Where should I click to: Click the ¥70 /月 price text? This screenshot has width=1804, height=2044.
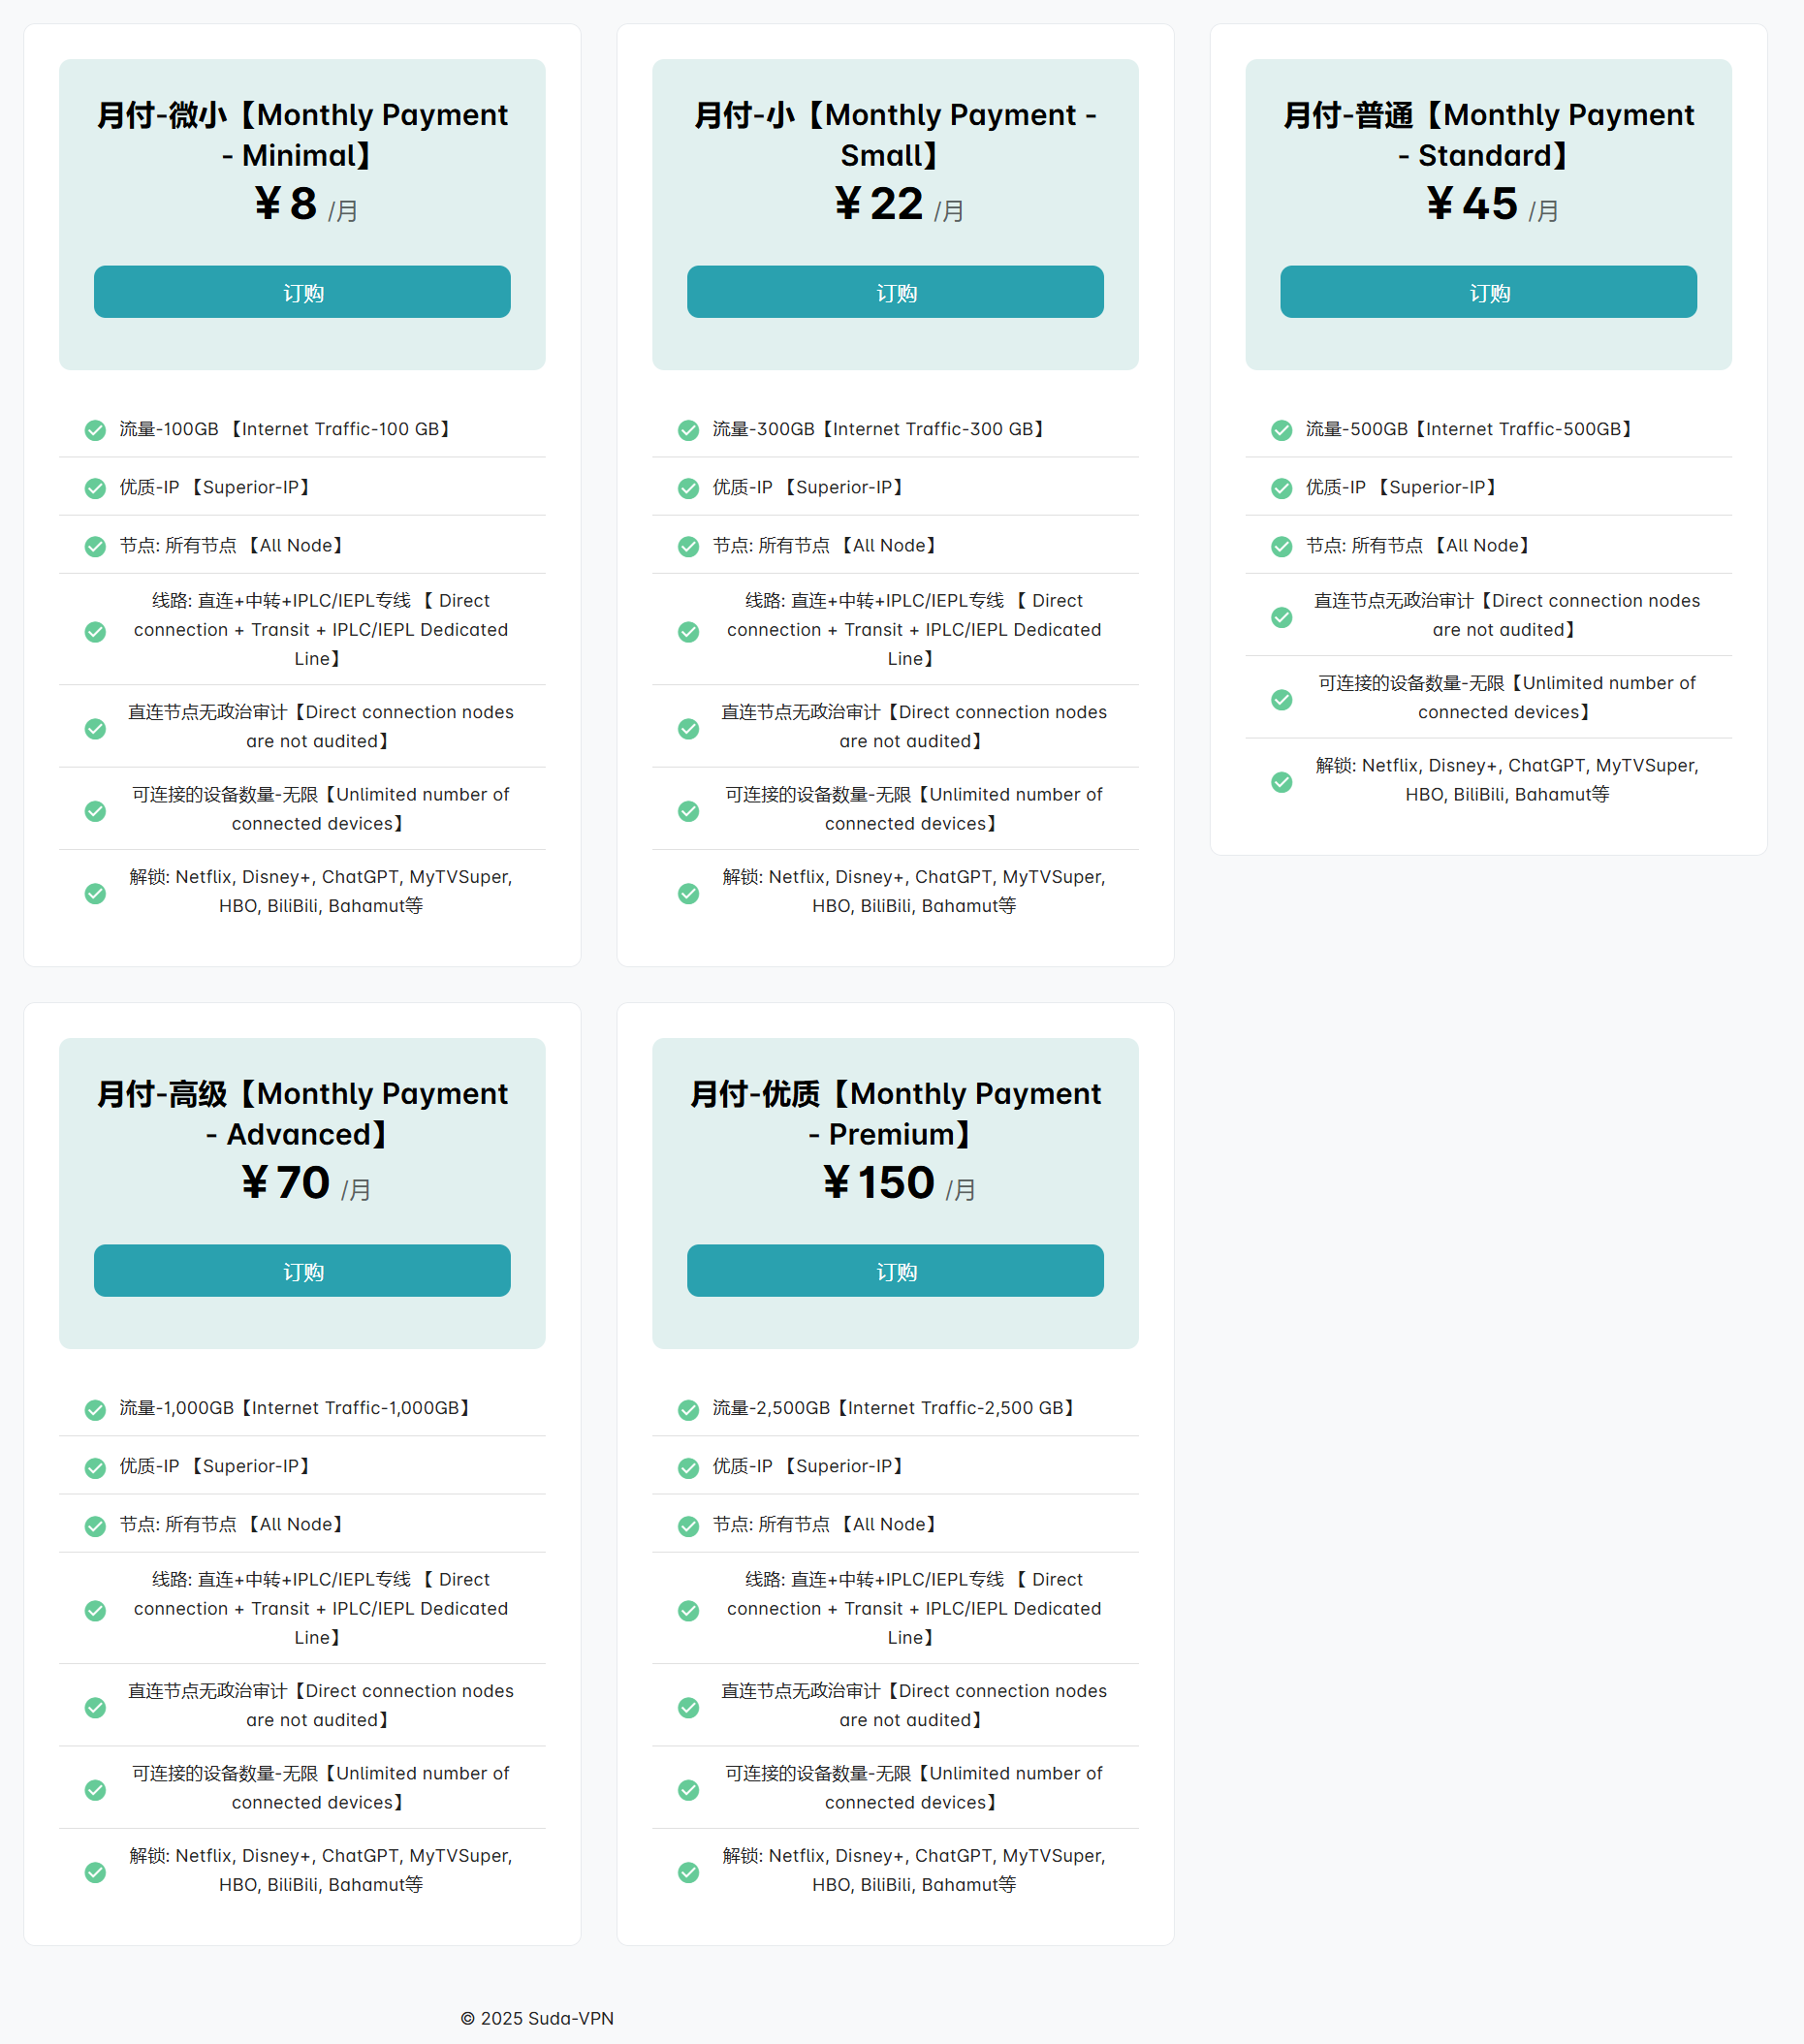305,1184
